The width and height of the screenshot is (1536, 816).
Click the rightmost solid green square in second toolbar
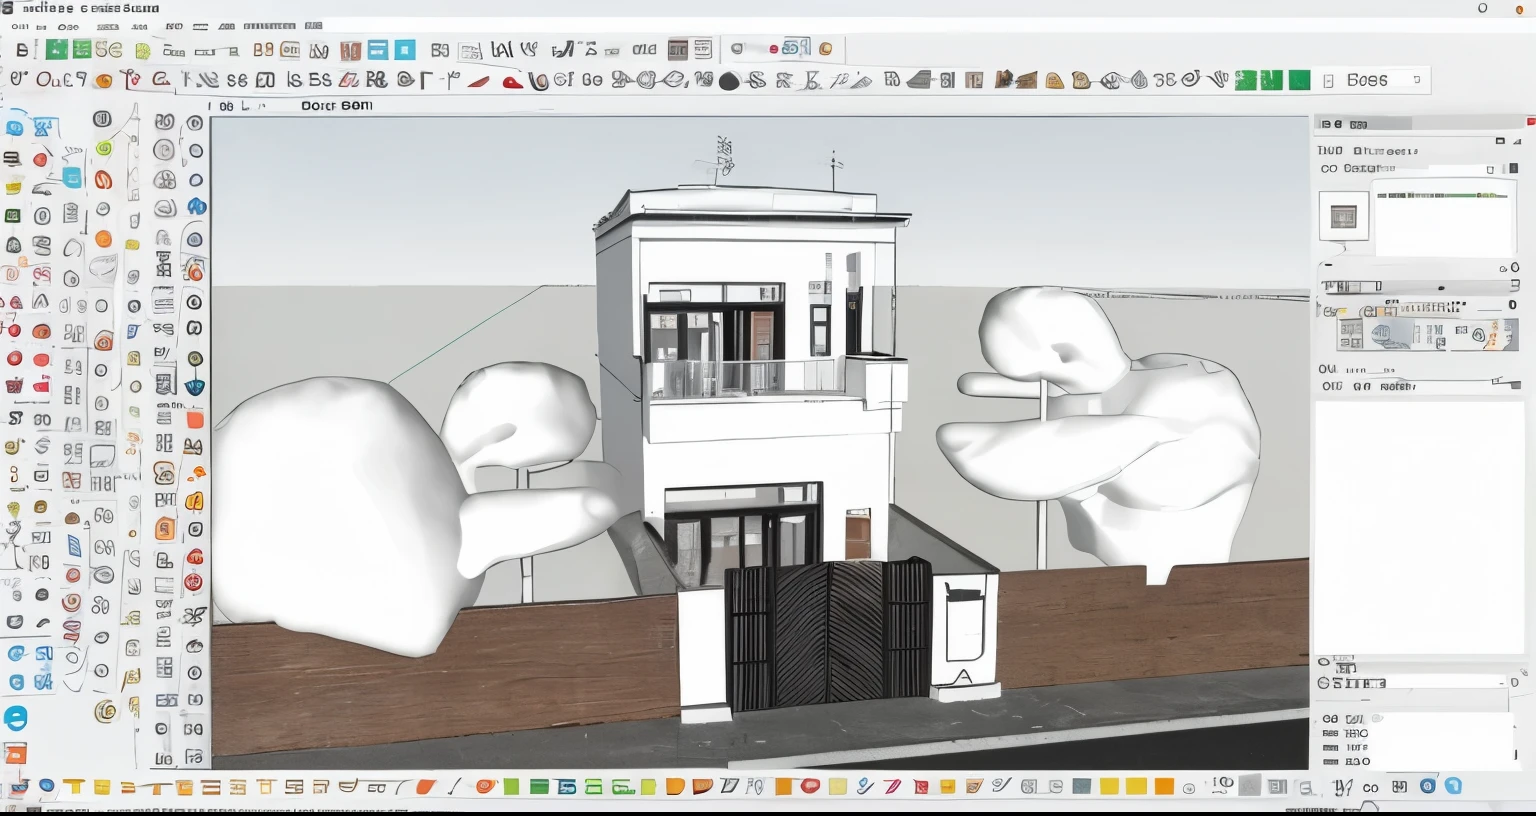tap(1299, 80)
